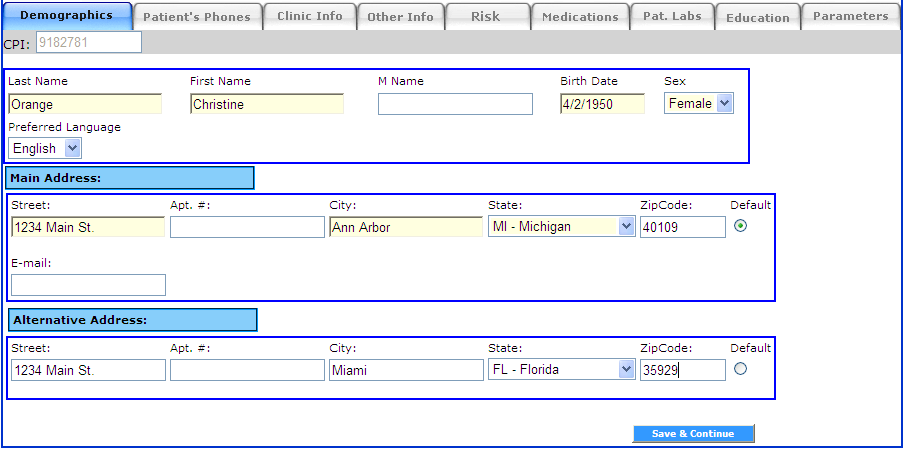Open the Clinic Info tab

coord(309,16)
